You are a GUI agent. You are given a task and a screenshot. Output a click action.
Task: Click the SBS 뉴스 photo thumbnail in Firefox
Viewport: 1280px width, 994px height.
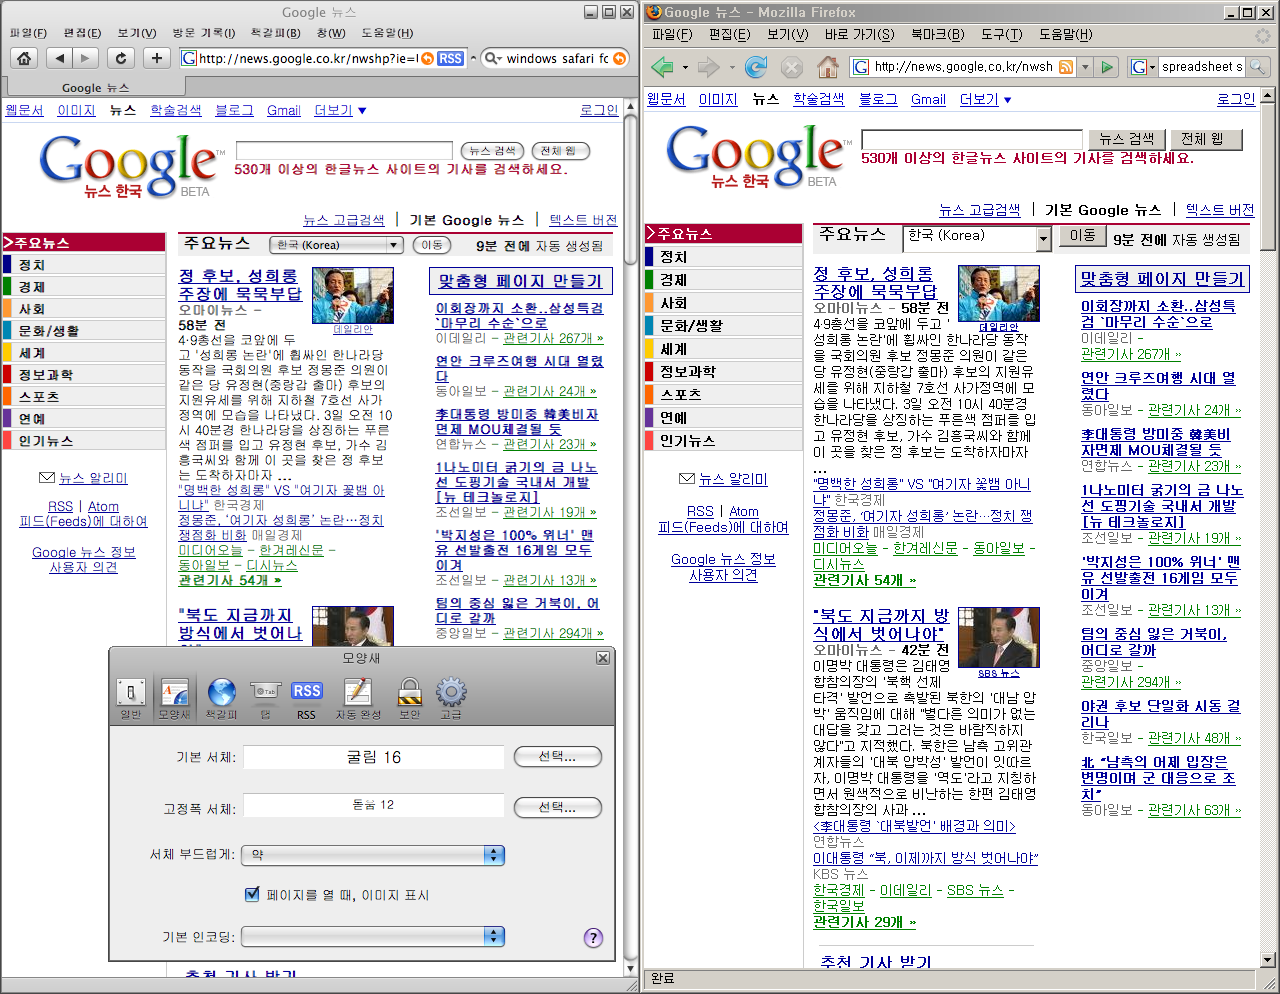tap(999, 637)
